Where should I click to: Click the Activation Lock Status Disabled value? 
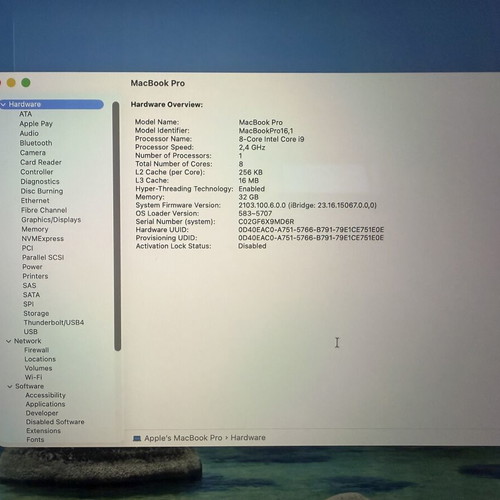[x=252, y=246]
